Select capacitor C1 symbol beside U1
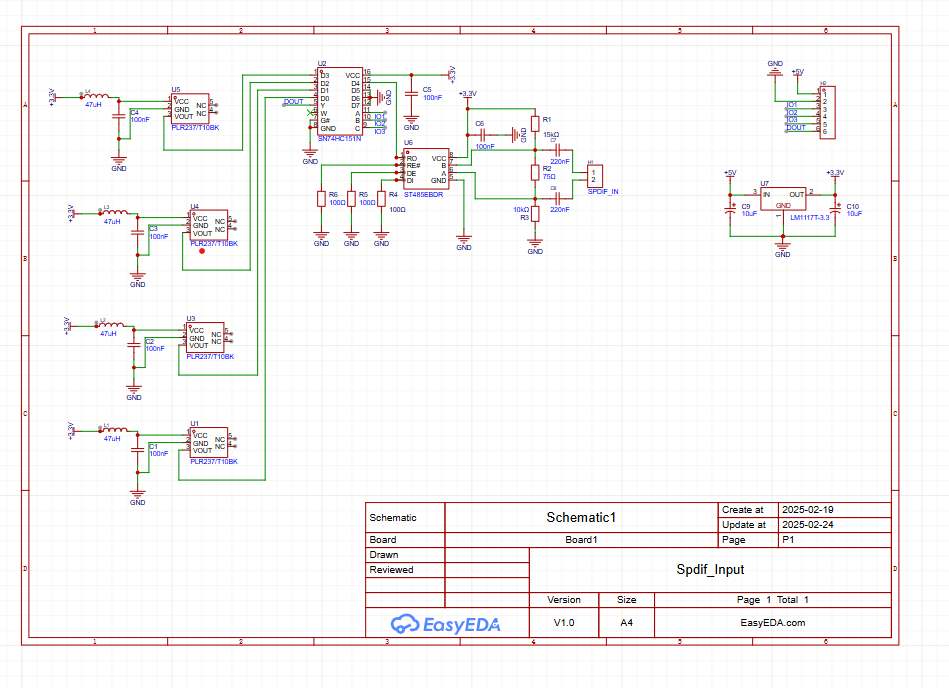 point(138,450)
